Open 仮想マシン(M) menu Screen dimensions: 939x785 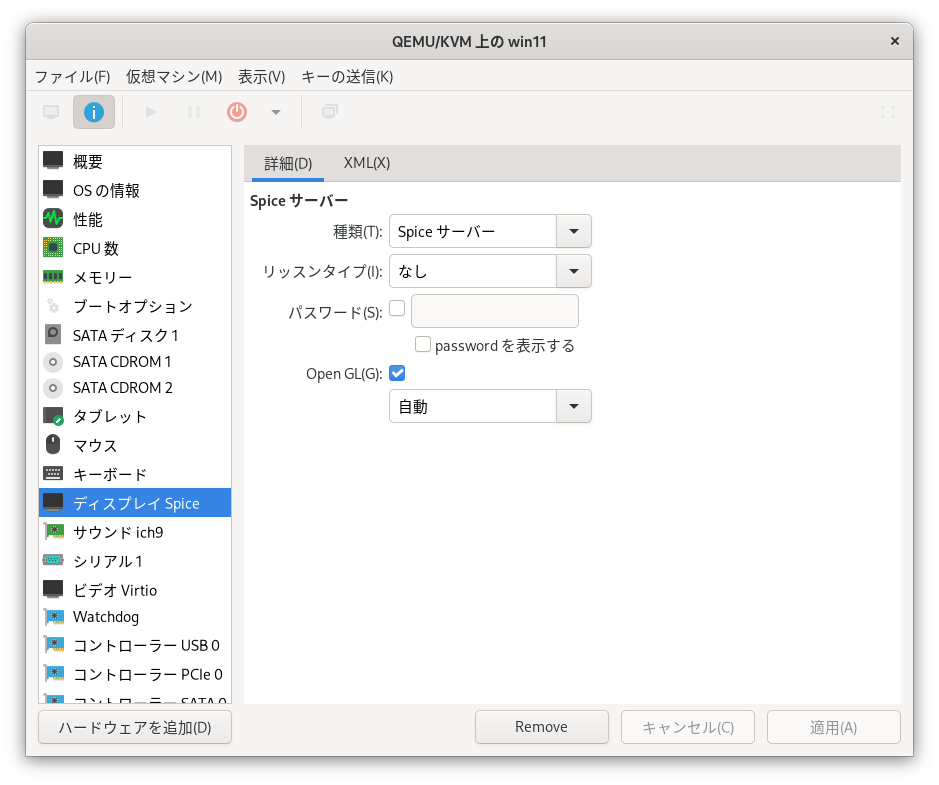coord(174,77)
